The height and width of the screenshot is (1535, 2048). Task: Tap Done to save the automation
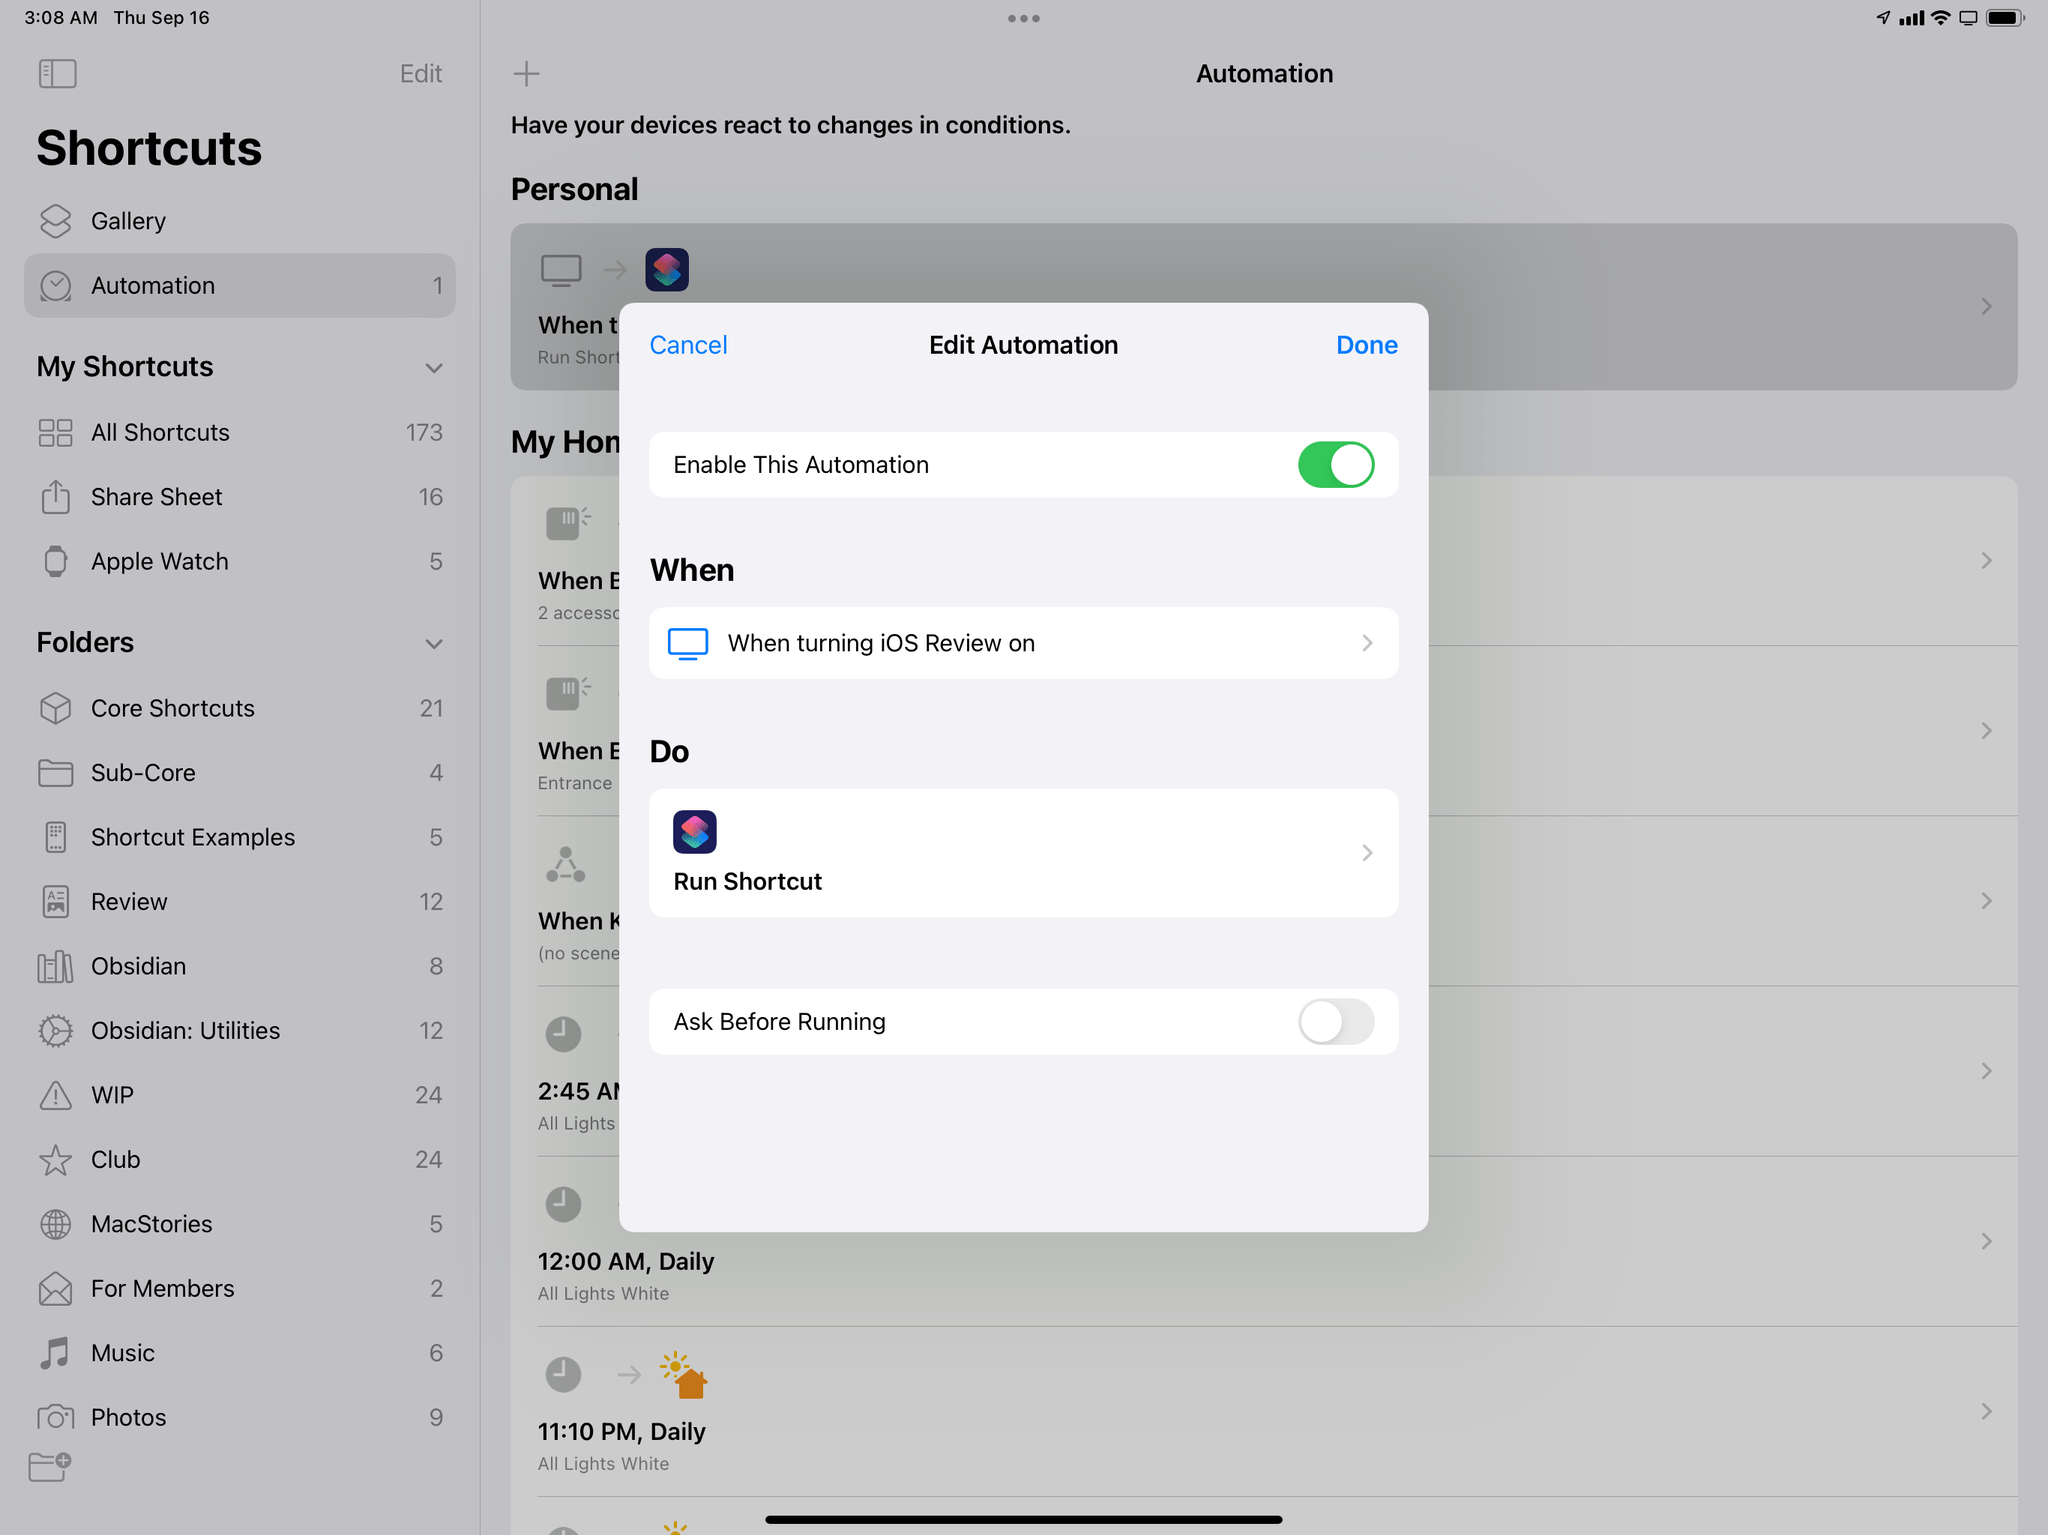tap(1367, 345)
